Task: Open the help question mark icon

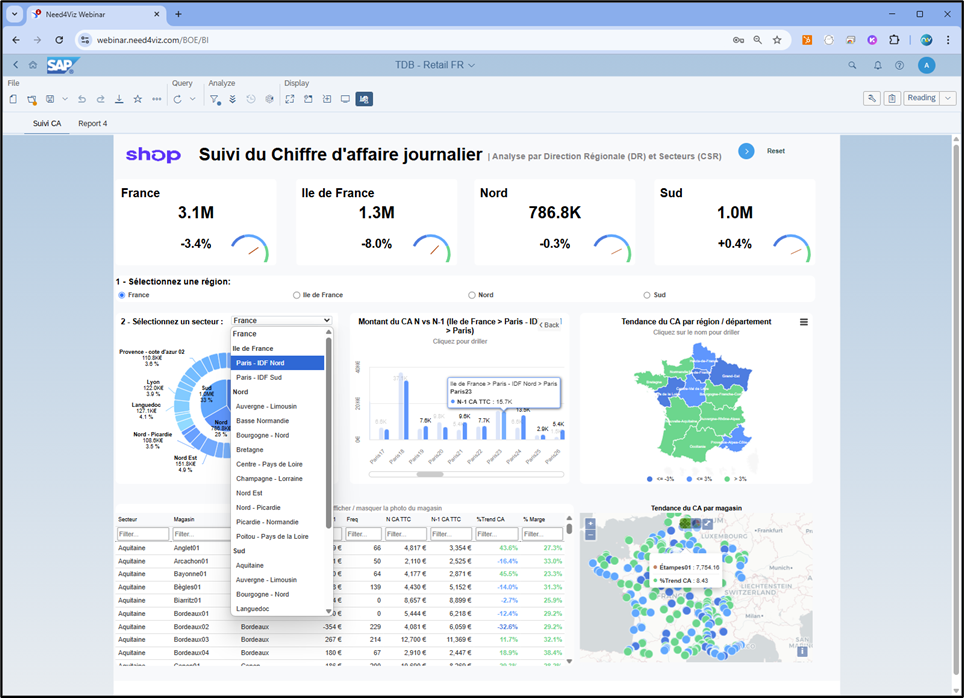Action: pyautogui.click(x=900, y=65)
